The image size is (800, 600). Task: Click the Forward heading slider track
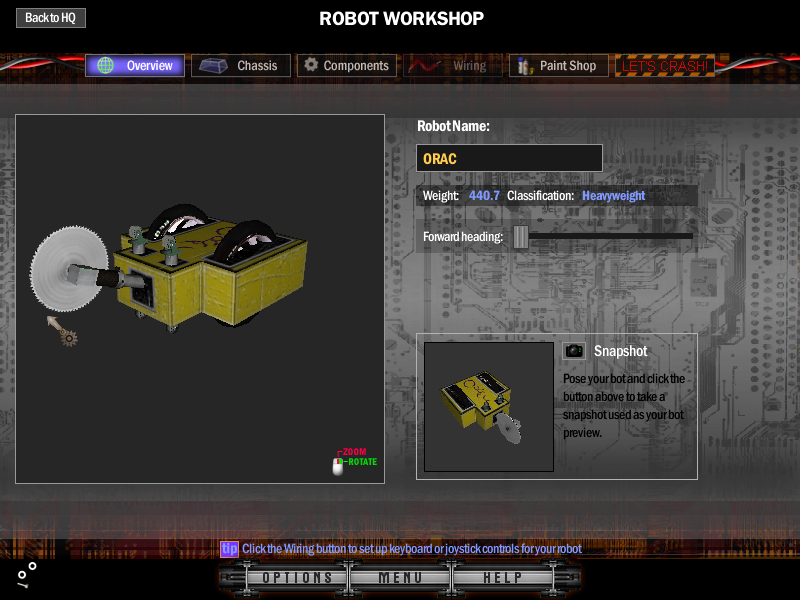[611, 236]
